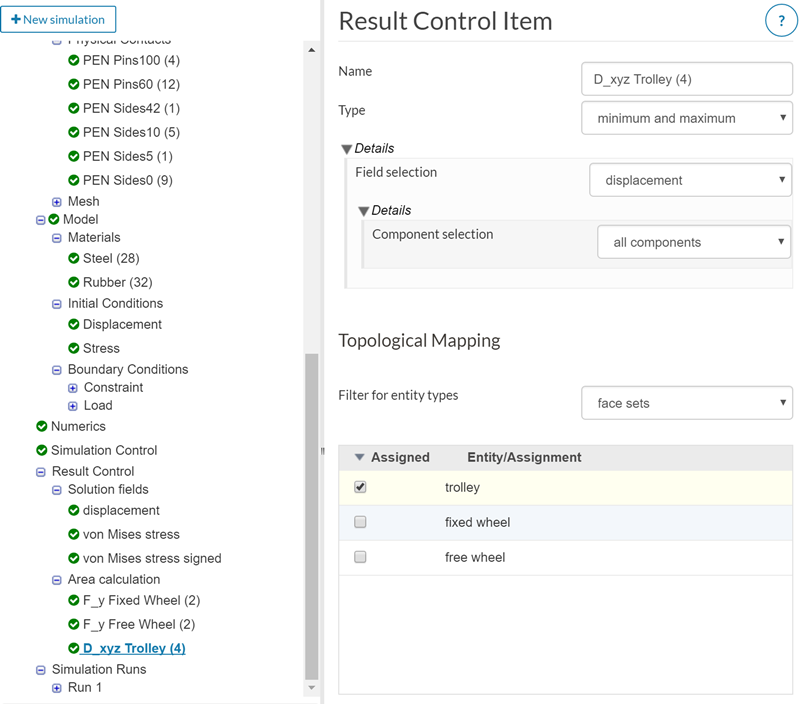Open the Field selection displacement dropdown
This screenshot has width=805, height=704.
[x=690, y=180]
